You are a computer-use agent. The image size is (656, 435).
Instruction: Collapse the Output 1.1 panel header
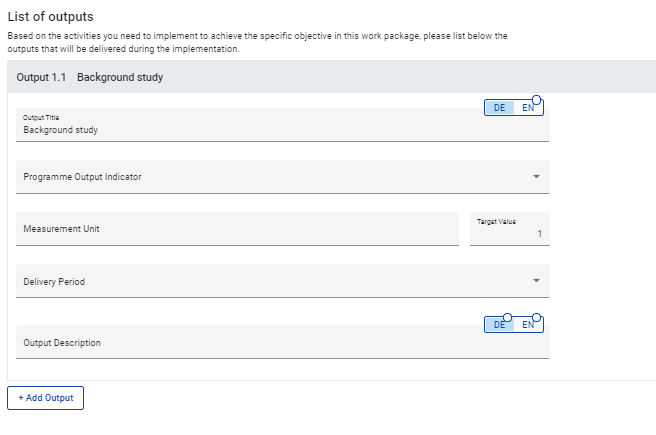(330, 77)
